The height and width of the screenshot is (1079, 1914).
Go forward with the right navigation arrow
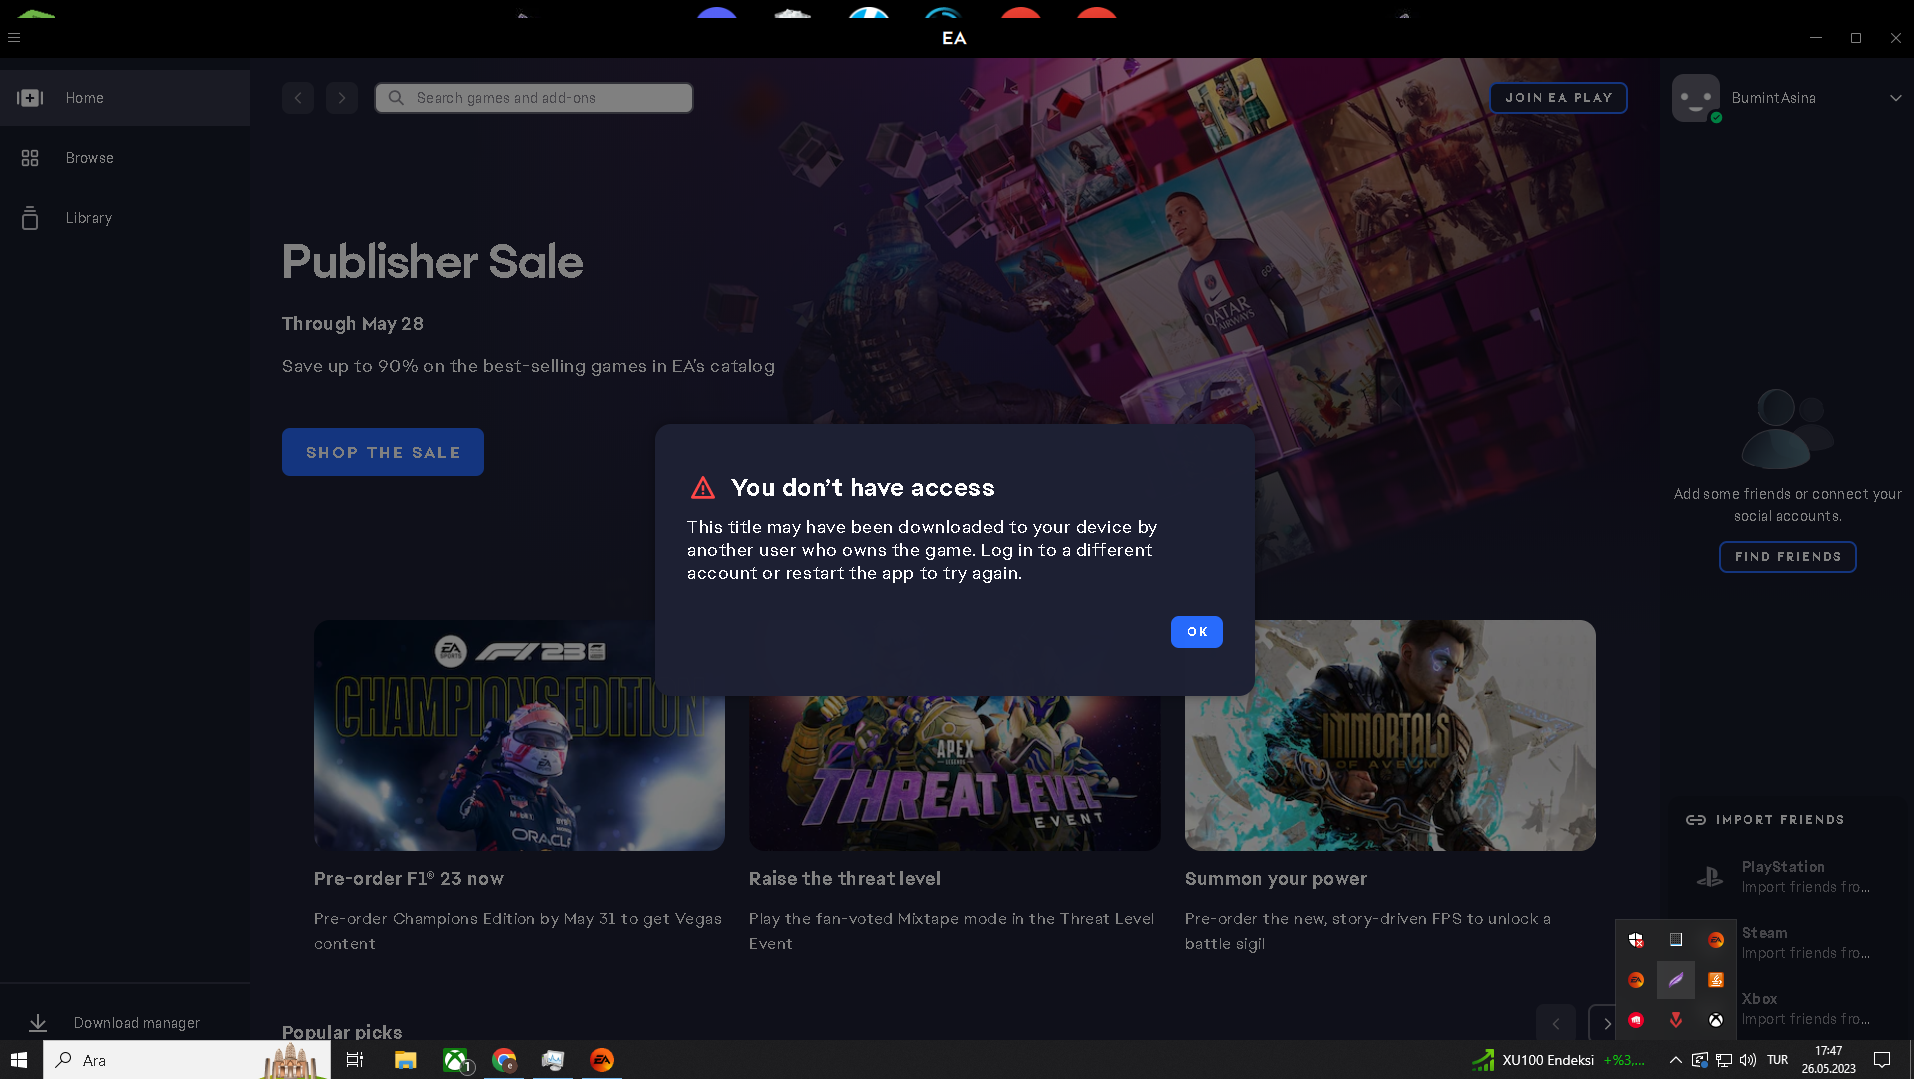(342, 98)
